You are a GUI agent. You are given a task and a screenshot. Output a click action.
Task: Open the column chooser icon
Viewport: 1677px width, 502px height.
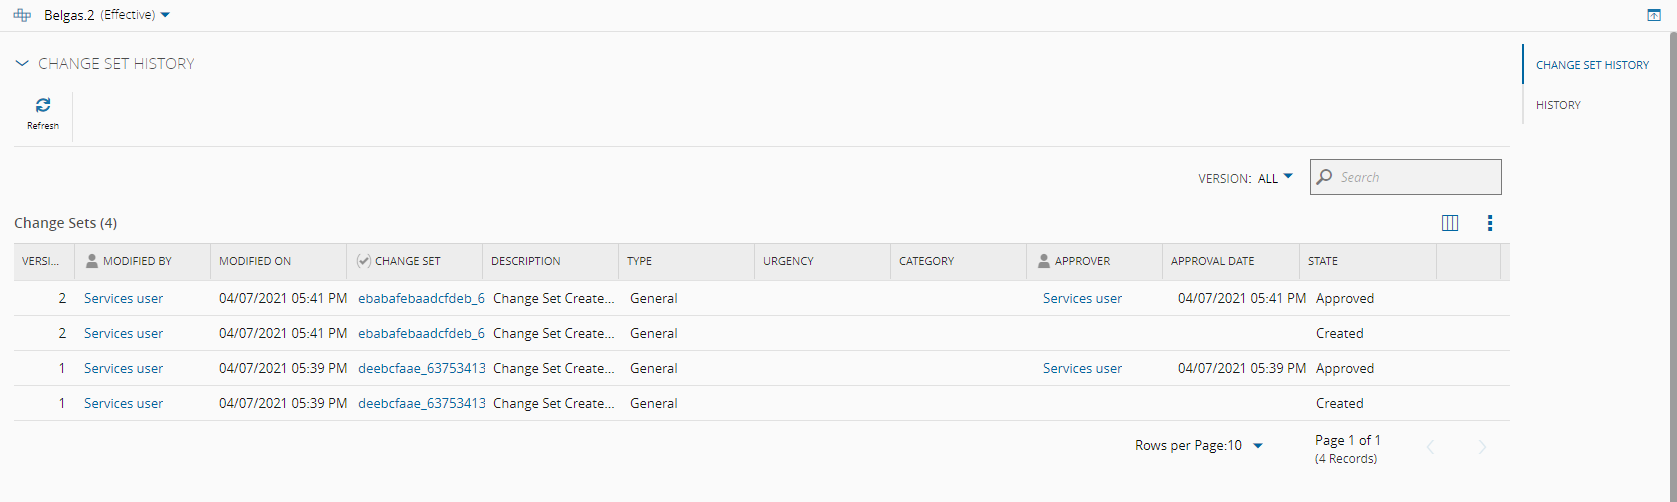[x=1450, y=223]
